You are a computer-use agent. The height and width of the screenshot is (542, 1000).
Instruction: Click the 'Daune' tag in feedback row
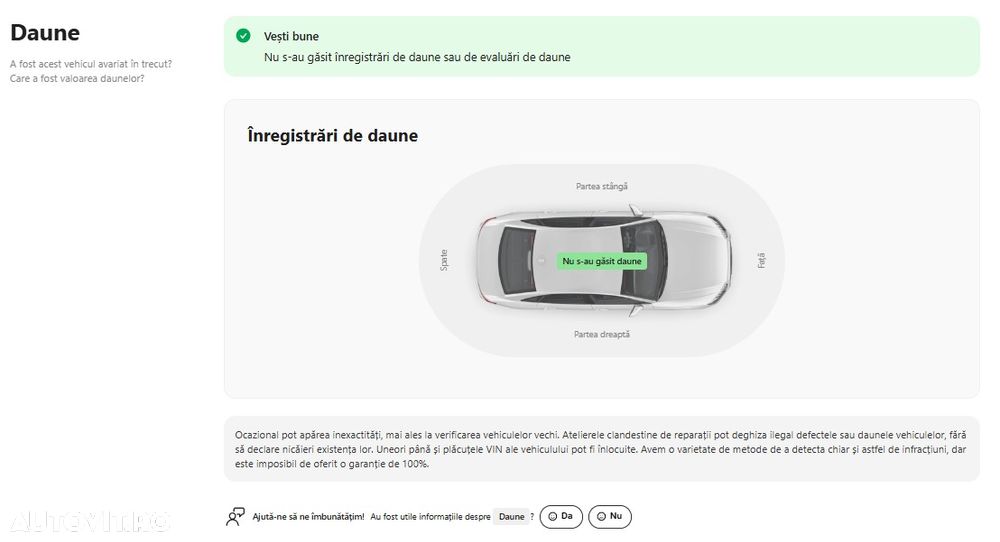point(511,517)
